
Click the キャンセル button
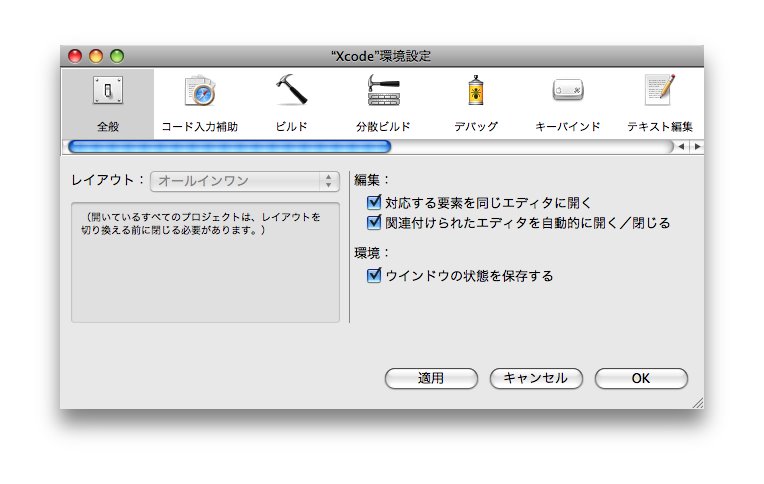point(536,378)
